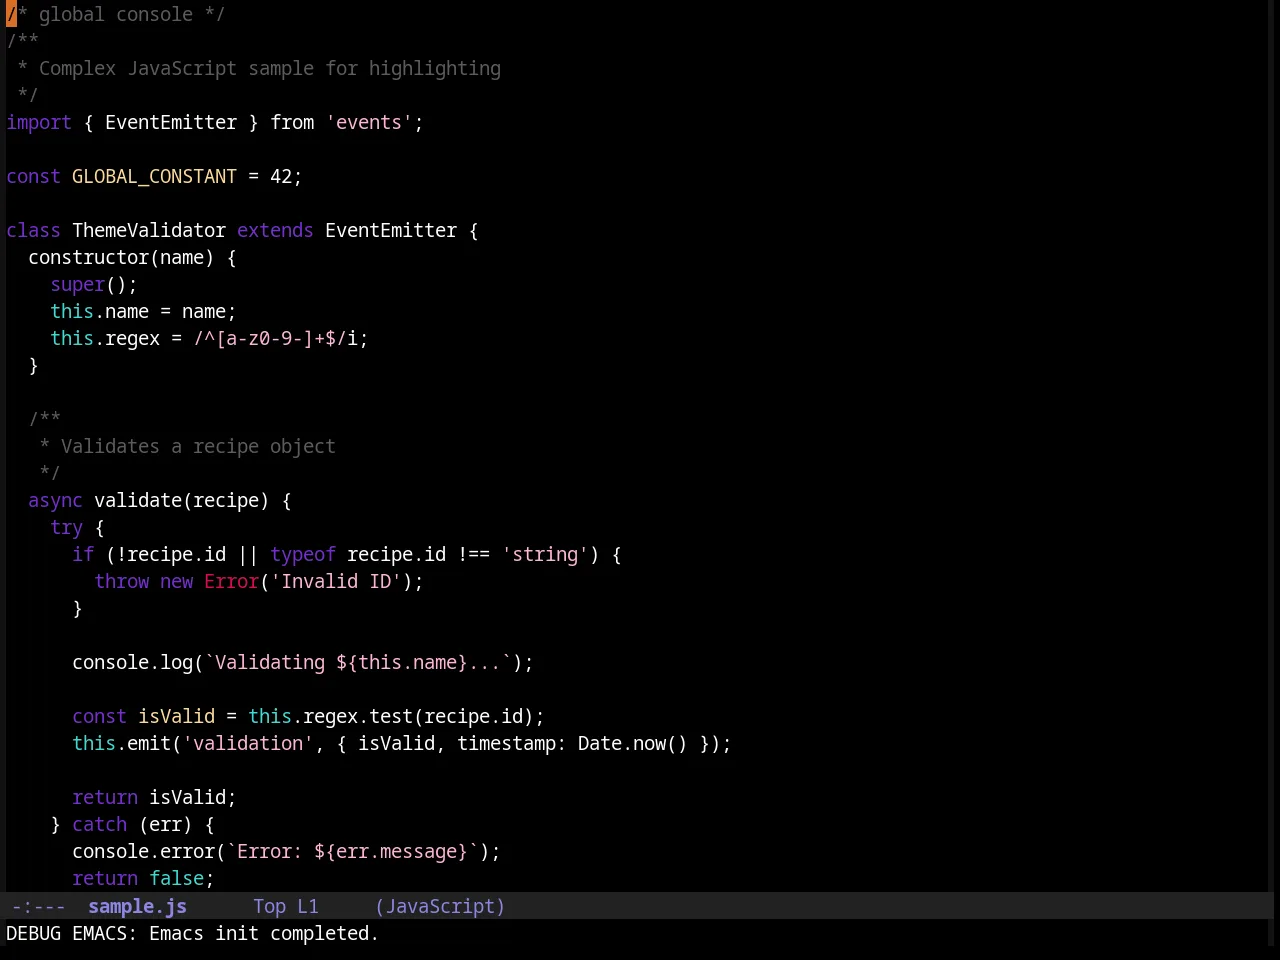
Task: Click the 'timestamp' property key
Action: pos(506,743)
